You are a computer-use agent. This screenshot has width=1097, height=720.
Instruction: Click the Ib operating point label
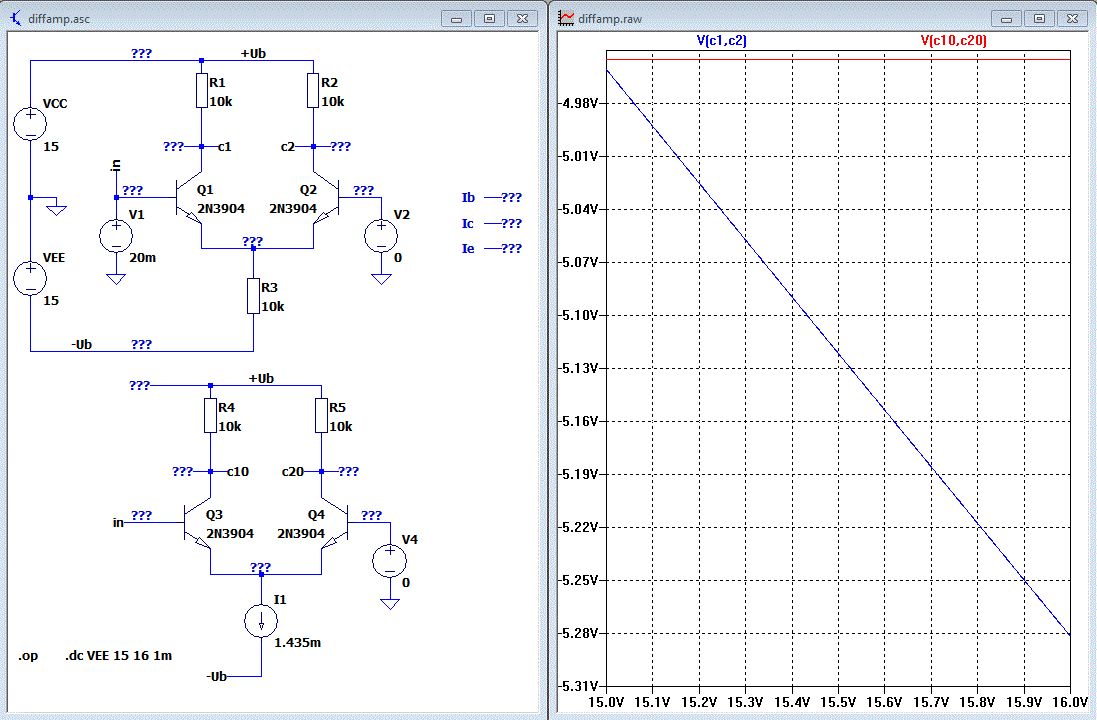pyautogui.click(x=468, y=198)
